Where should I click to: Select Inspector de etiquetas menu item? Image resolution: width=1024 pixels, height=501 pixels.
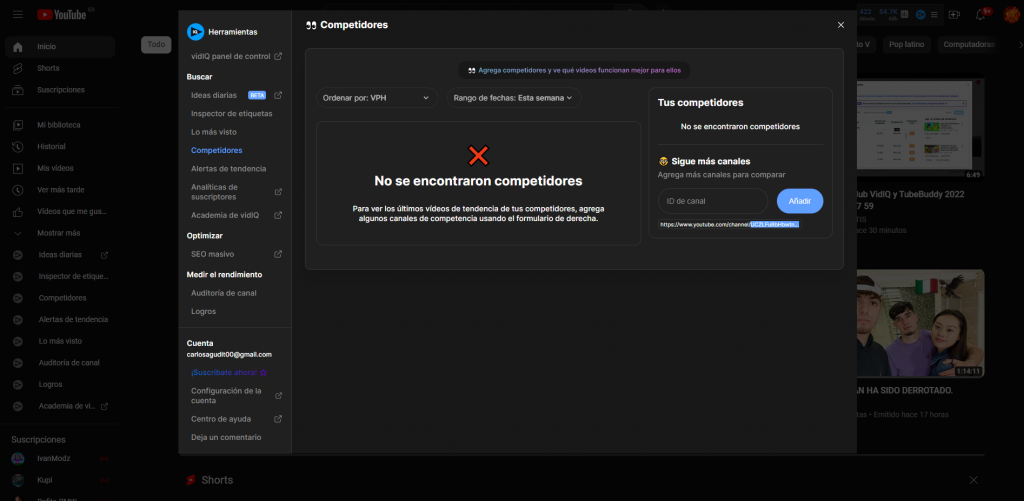(x=231, y=113)
